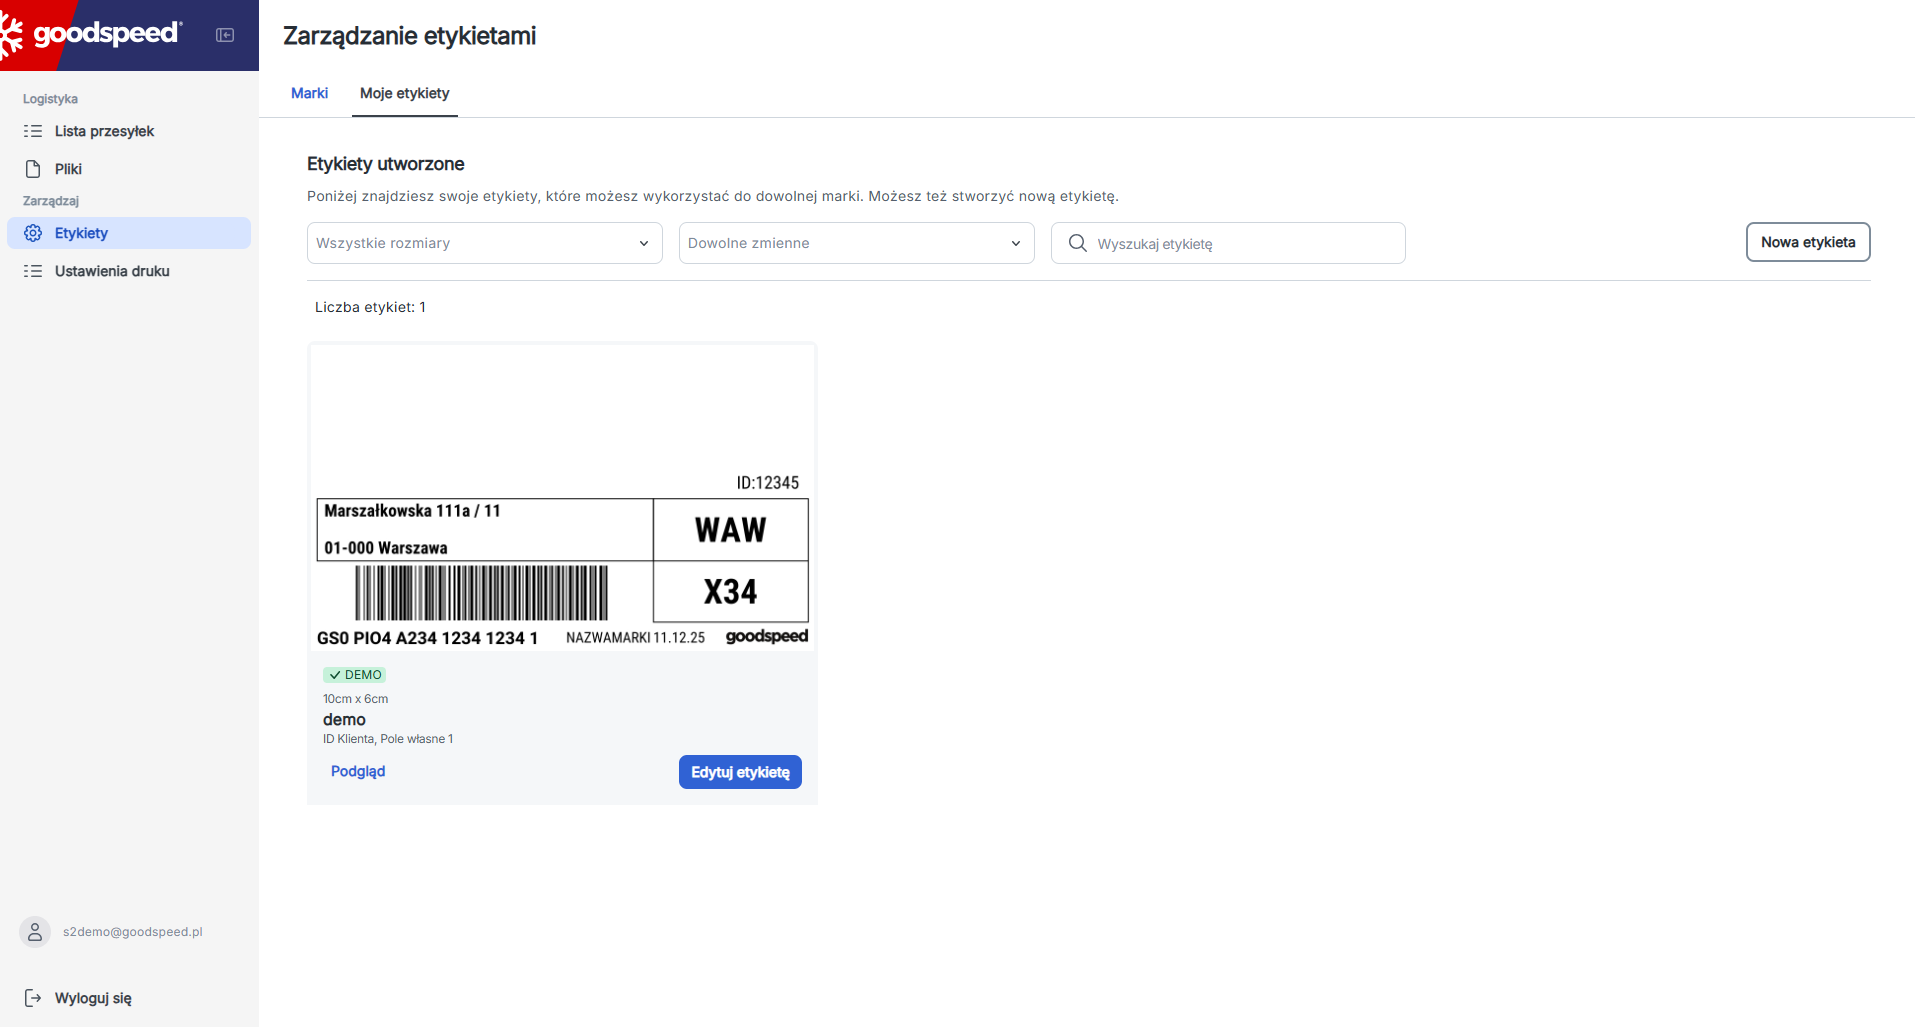
Task: Click the demo label preview thumbnail
Action: [562, 497]
